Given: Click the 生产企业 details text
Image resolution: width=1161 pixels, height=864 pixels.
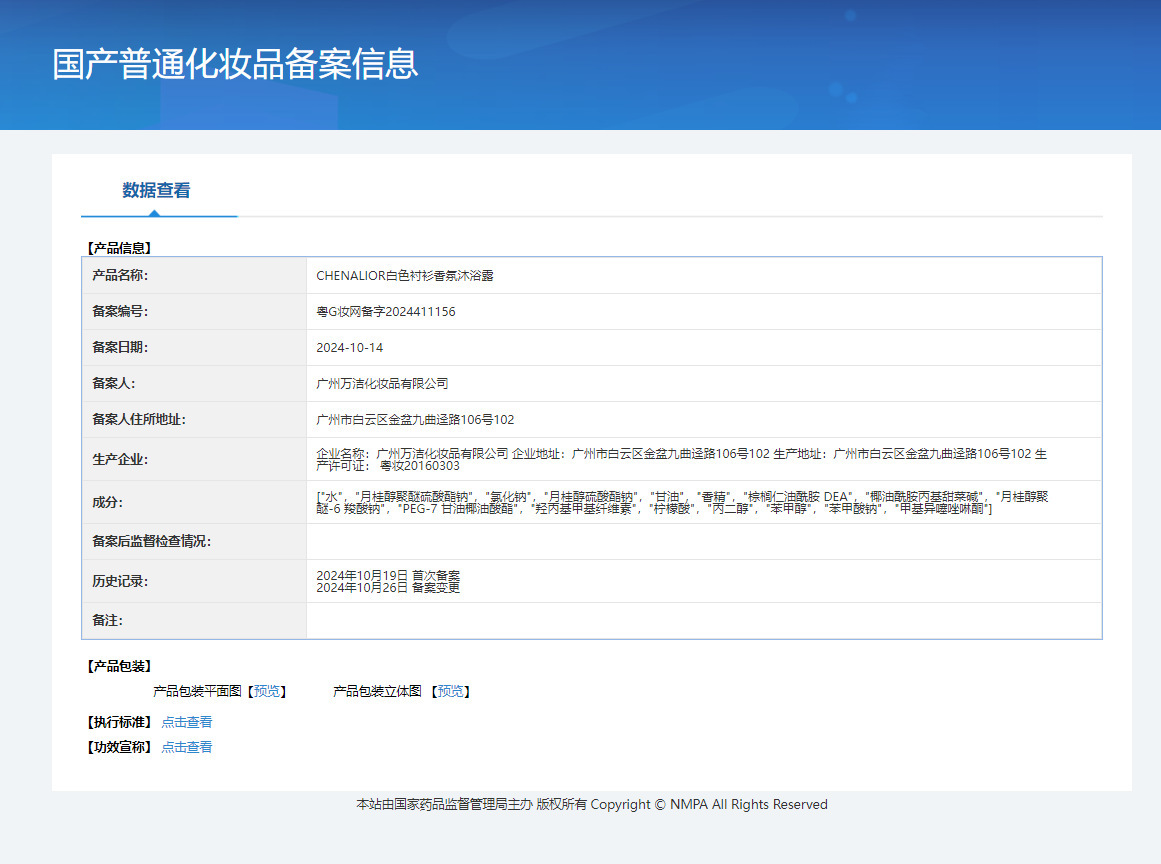Looking at the screenshot, I should click(x=681, y=459).
